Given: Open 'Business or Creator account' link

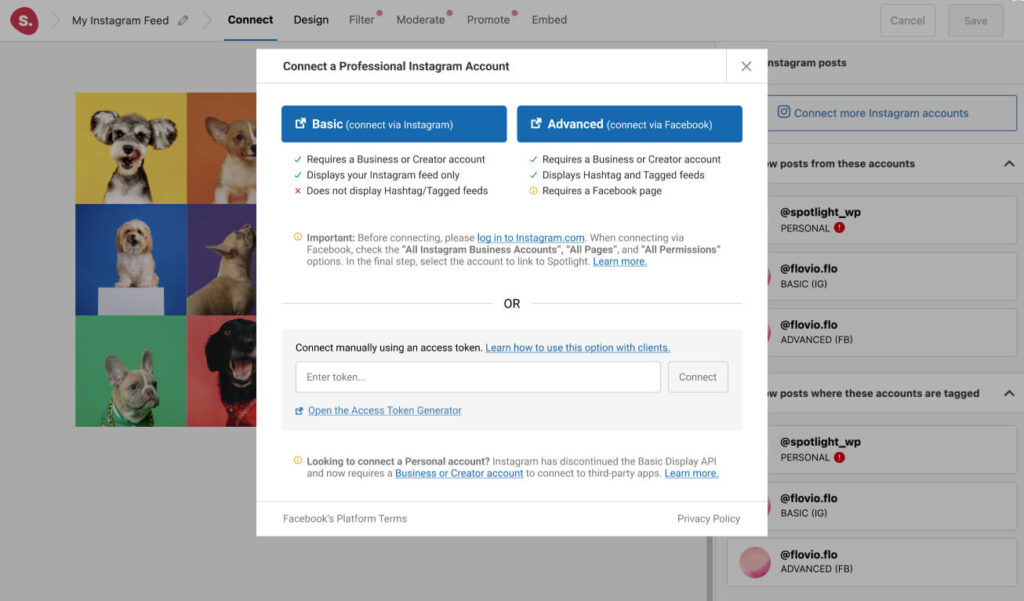Looking at the screenshot, I should [x=459, y=473].
